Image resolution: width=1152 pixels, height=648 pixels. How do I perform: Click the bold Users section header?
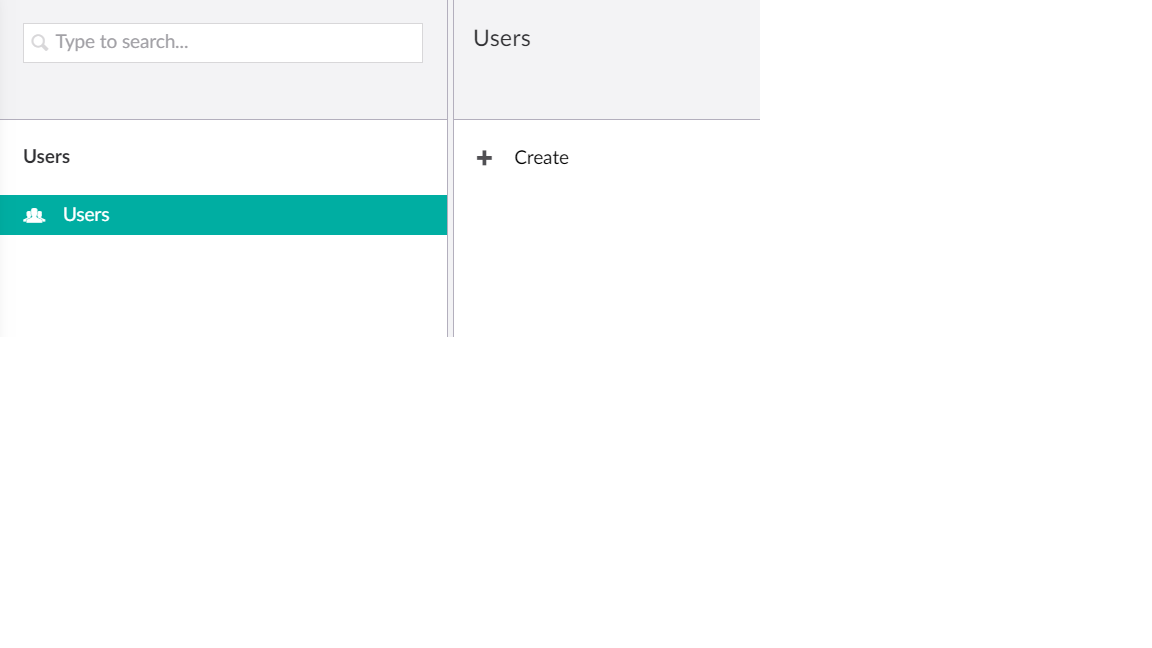47,157
